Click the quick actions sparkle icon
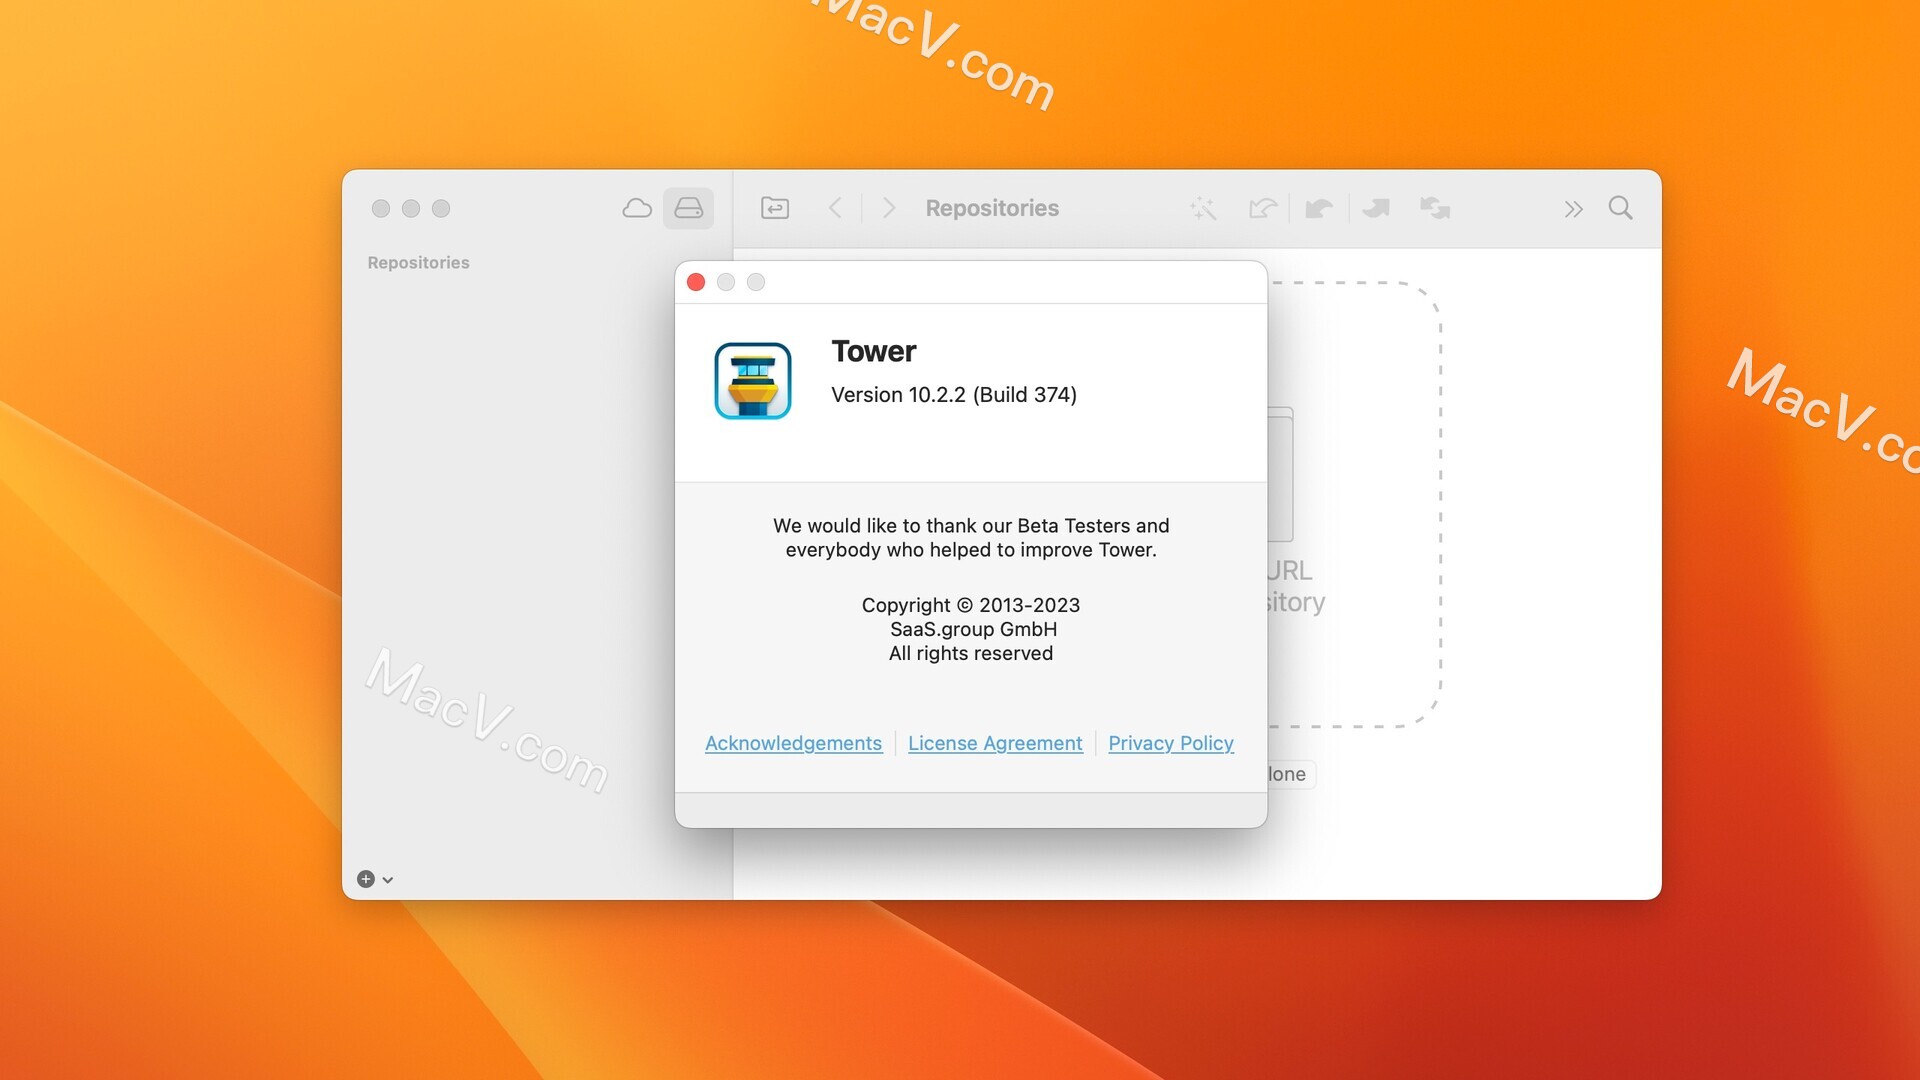The width and height of the screenshot is (1920, 1080). [1204, 208]
